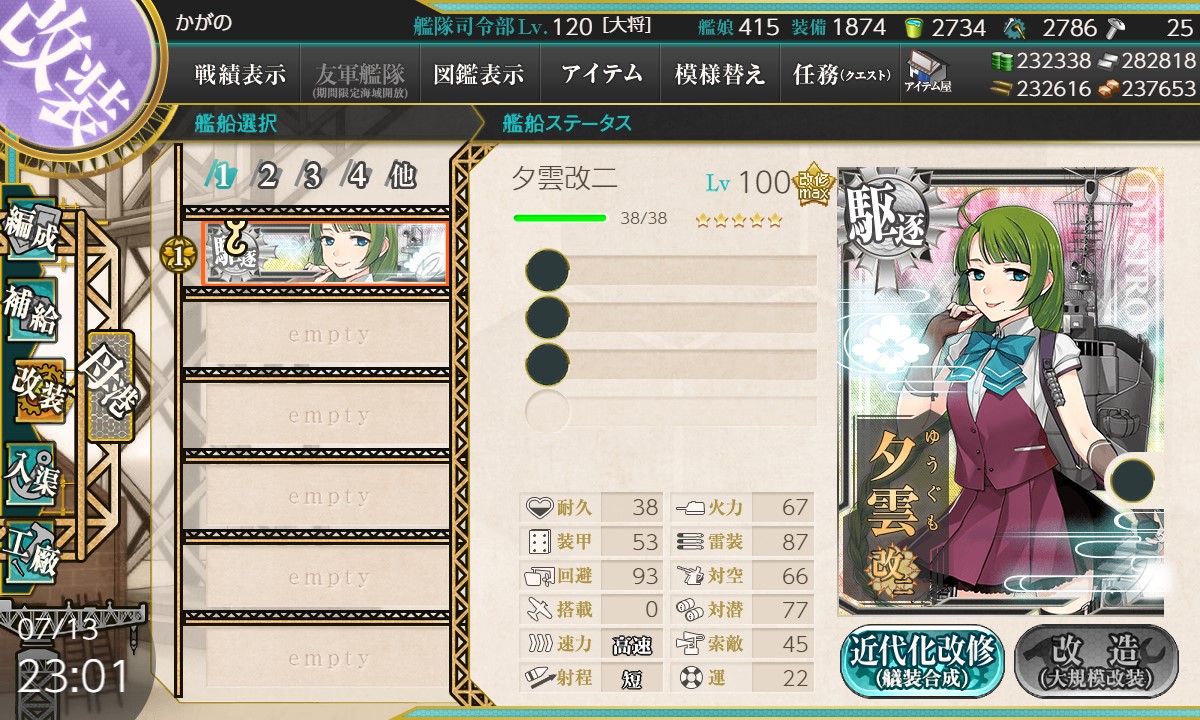Open 図鑑表示 menu item

(479, 74)
